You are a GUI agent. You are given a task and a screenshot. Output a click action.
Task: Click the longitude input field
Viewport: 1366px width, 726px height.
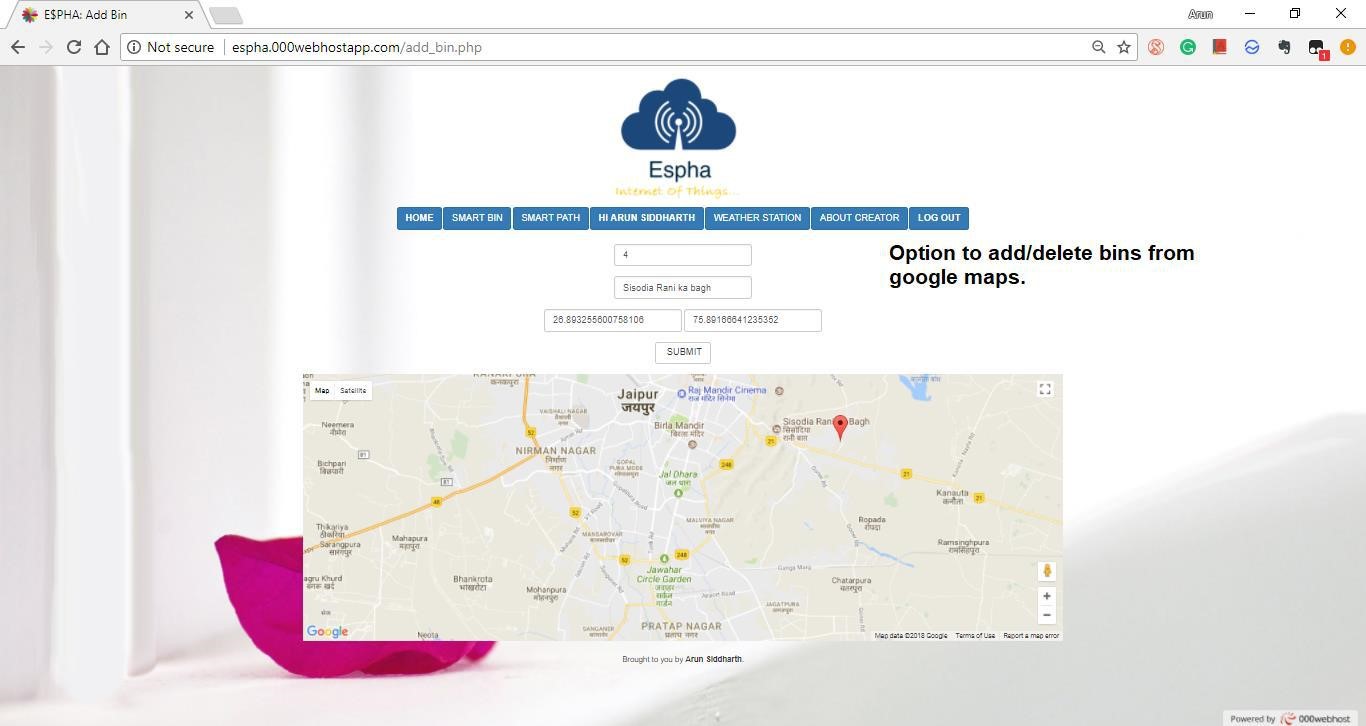coord(753,320)
